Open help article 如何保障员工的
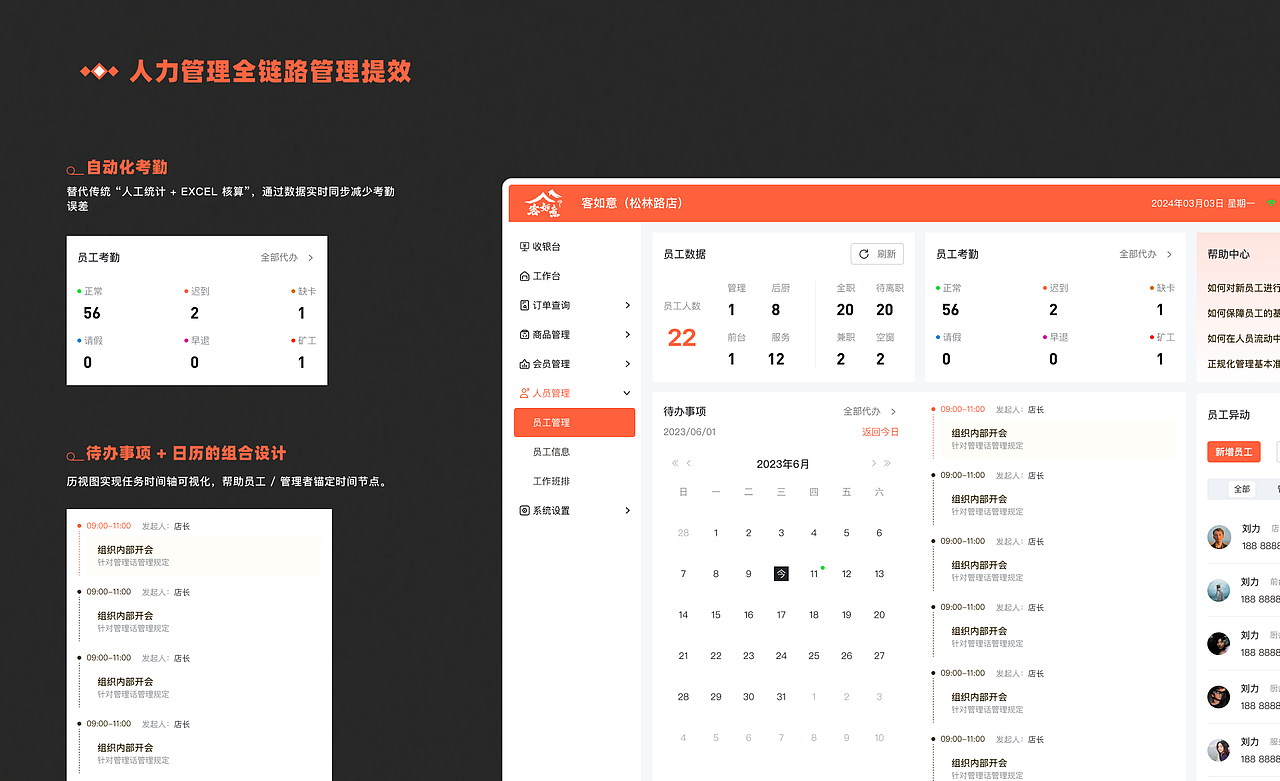 pyautogui.click(x=1243, y=313)
